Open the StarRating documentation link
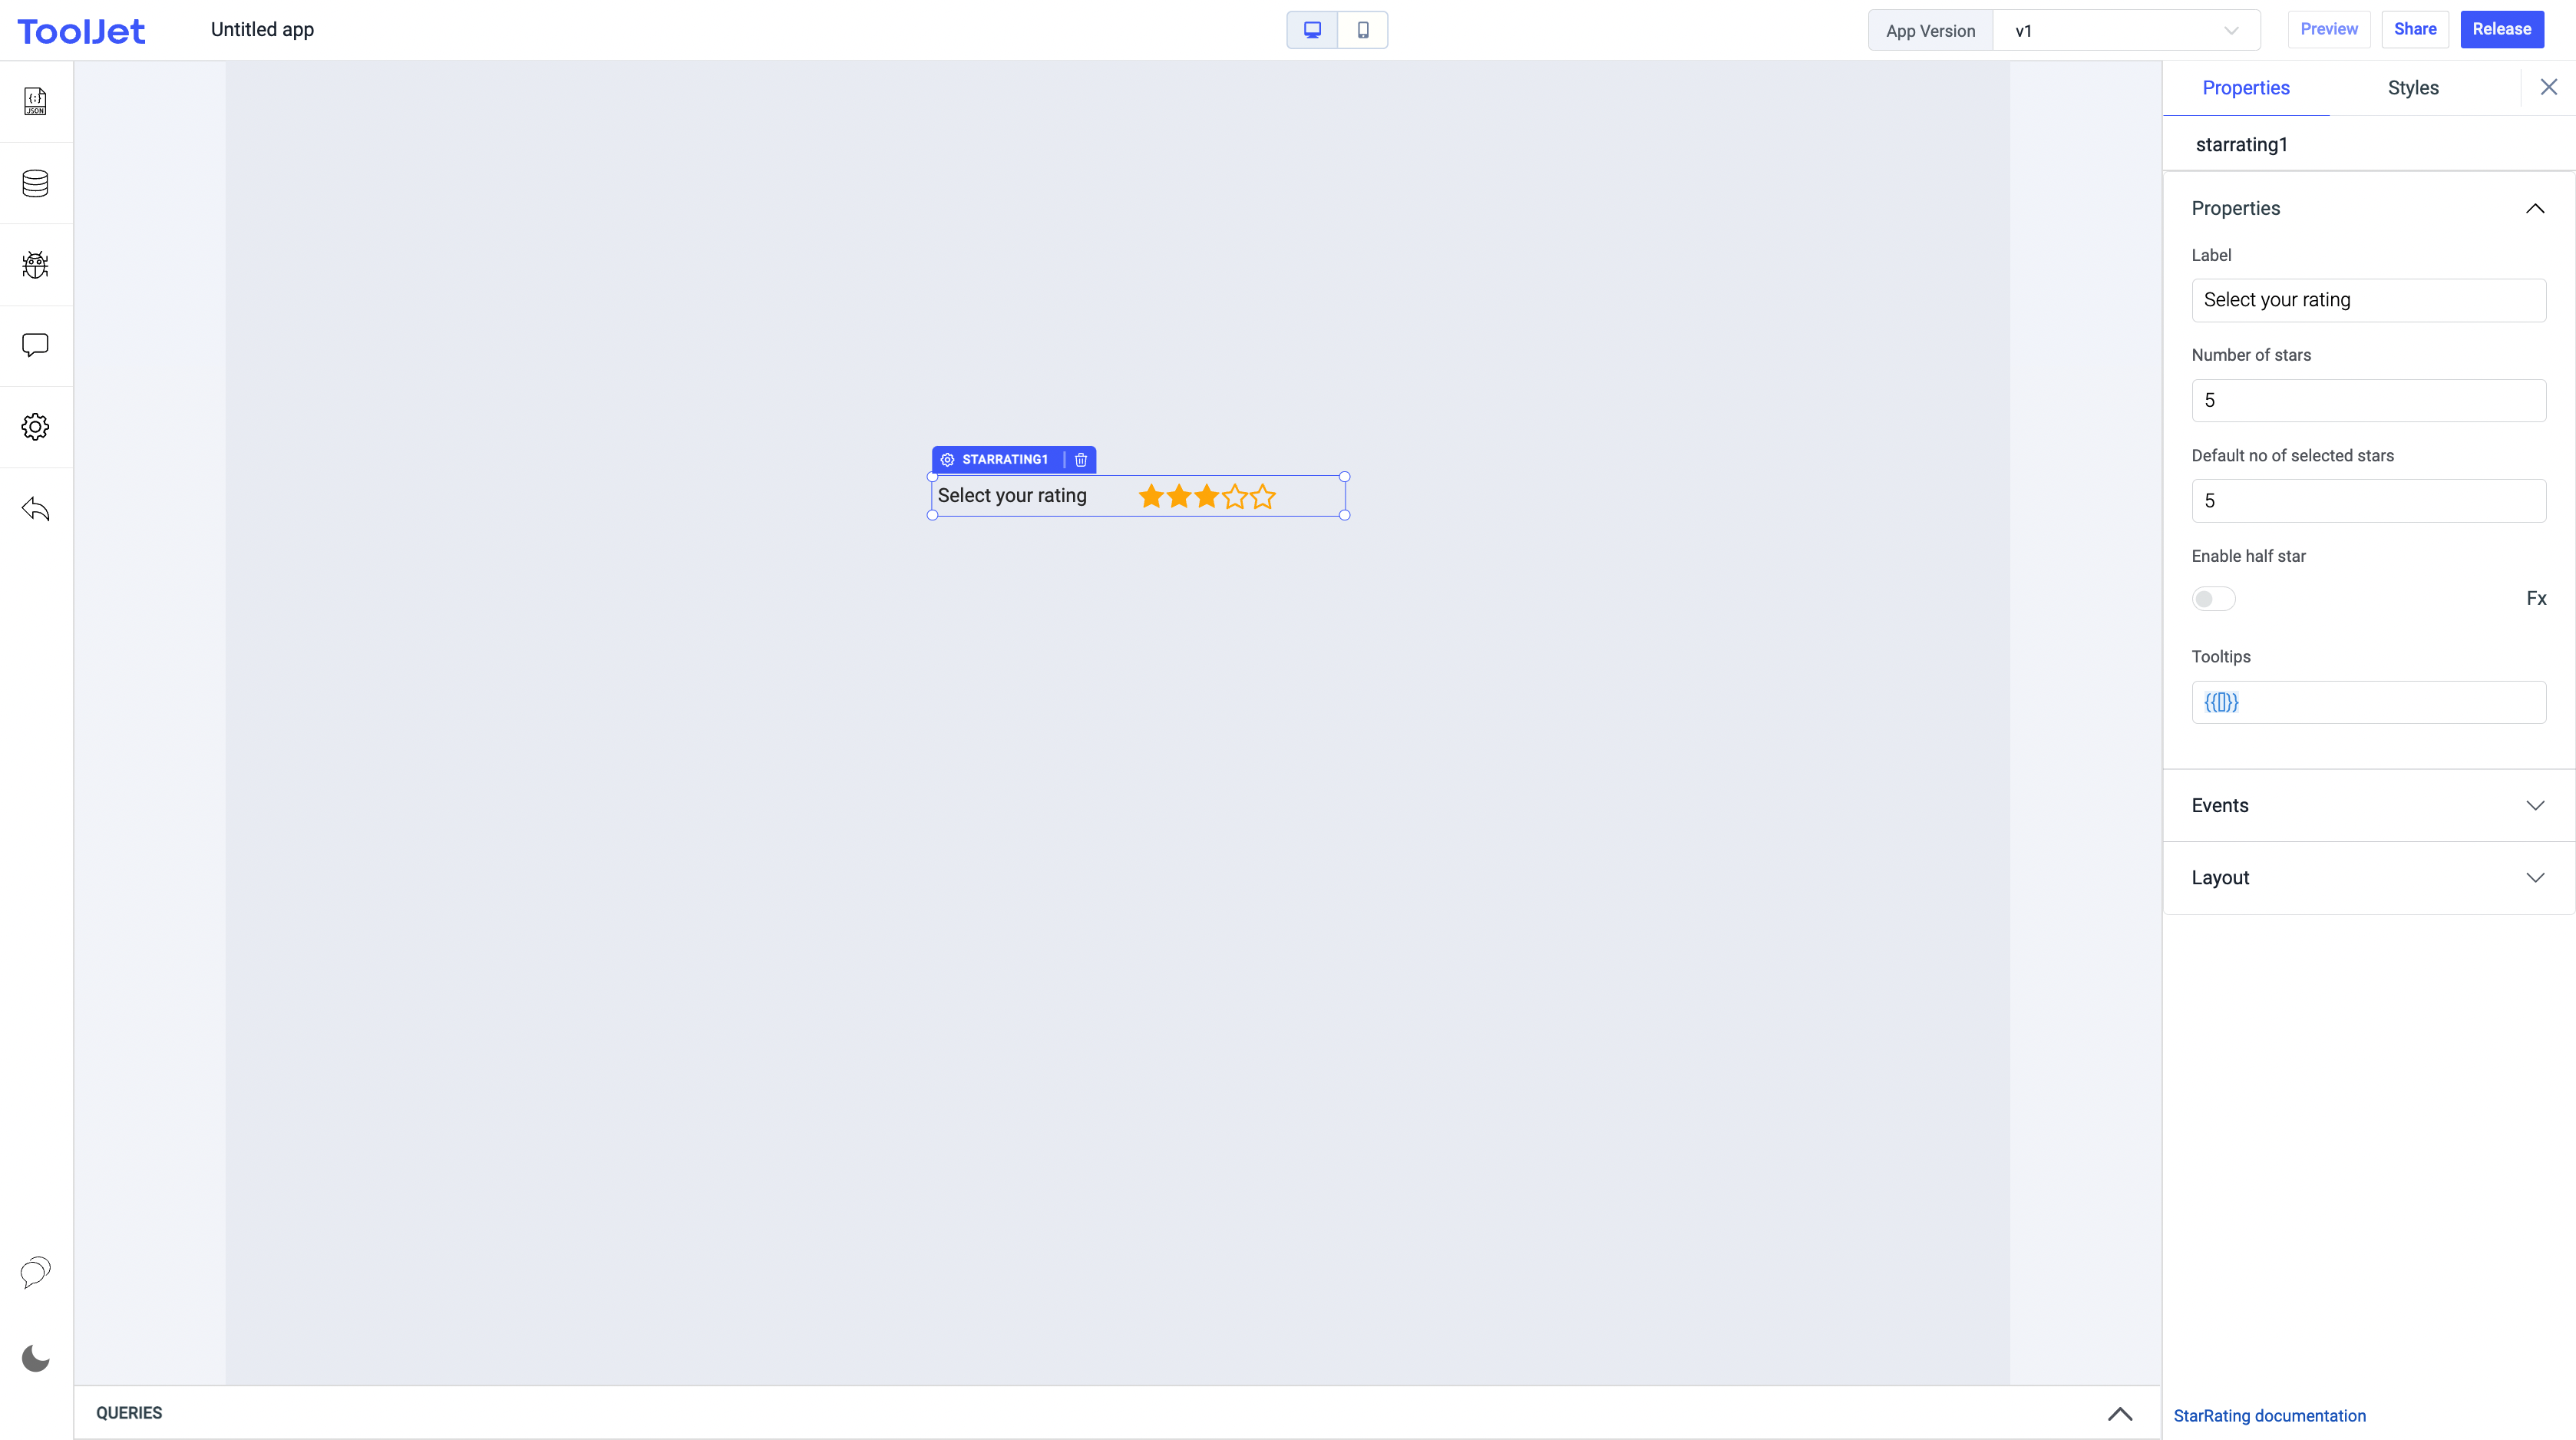 (x=2269, y=1416)
